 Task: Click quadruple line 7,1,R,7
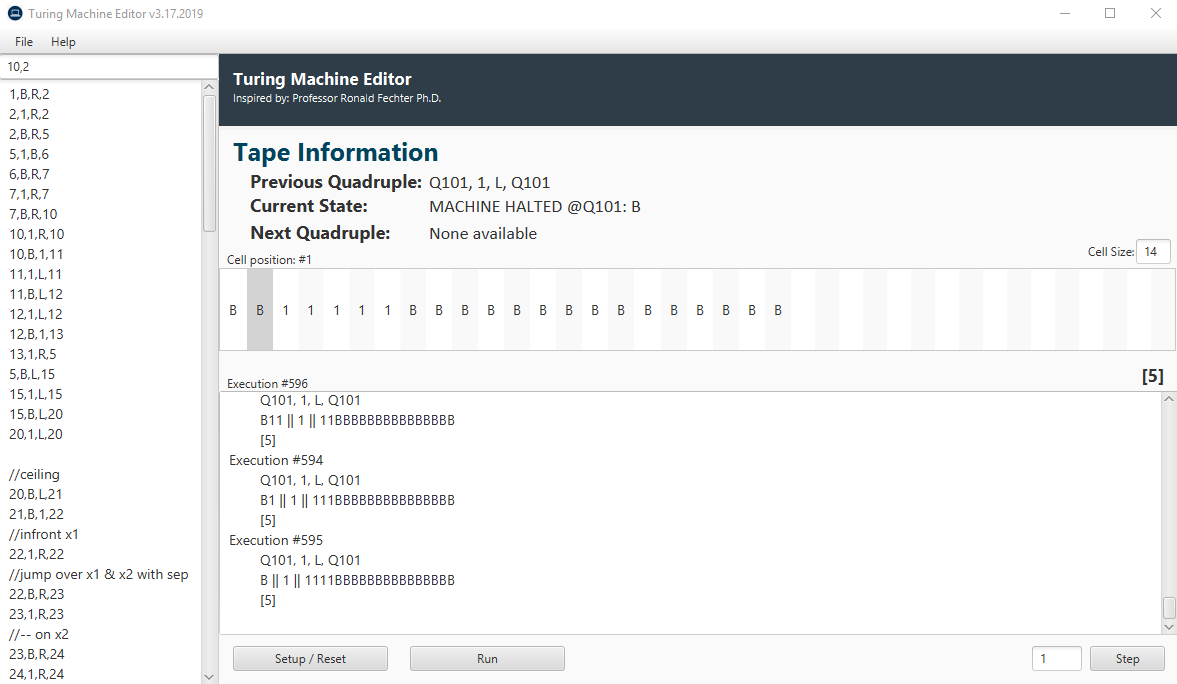point(29,194)
